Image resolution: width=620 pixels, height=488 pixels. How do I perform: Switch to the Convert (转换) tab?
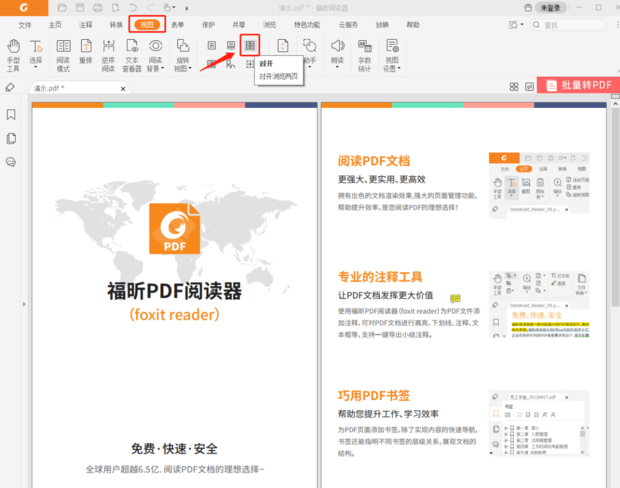click(116, 25)
